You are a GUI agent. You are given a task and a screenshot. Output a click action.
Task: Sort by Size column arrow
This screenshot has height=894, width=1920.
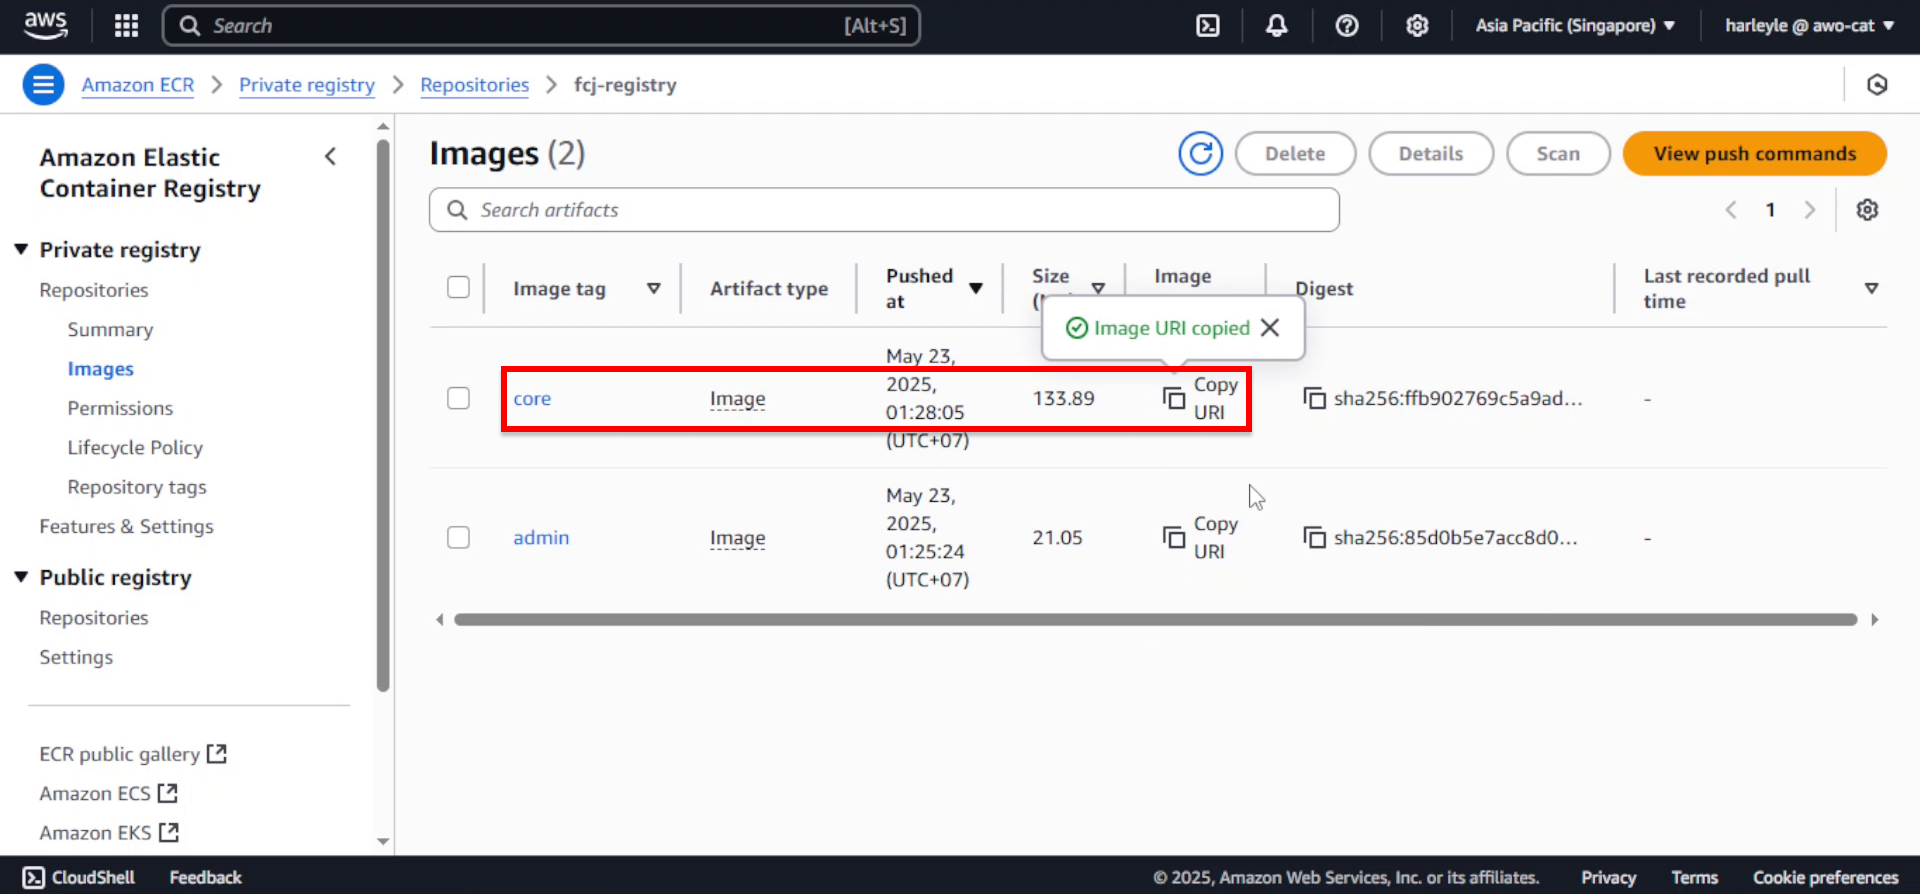click(1098, 288)
